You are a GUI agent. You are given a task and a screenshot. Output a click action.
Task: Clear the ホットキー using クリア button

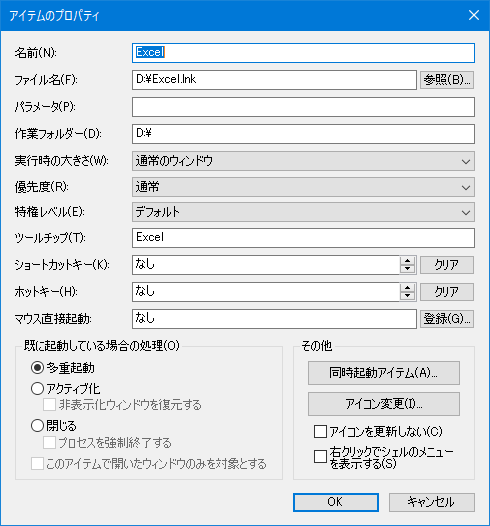447,292
